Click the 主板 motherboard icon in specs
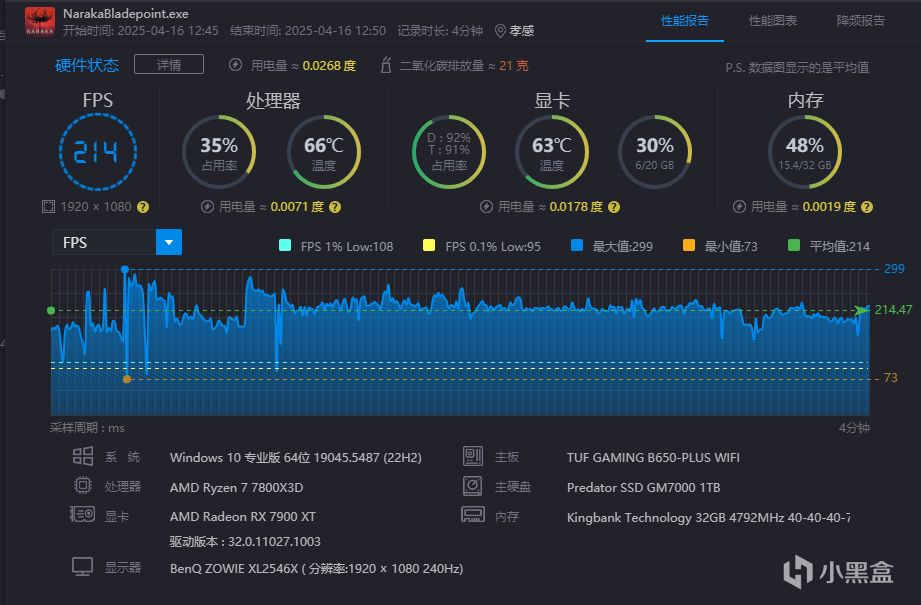The height and width of the screenshot is (605, 921). click(x=473, y=456)
